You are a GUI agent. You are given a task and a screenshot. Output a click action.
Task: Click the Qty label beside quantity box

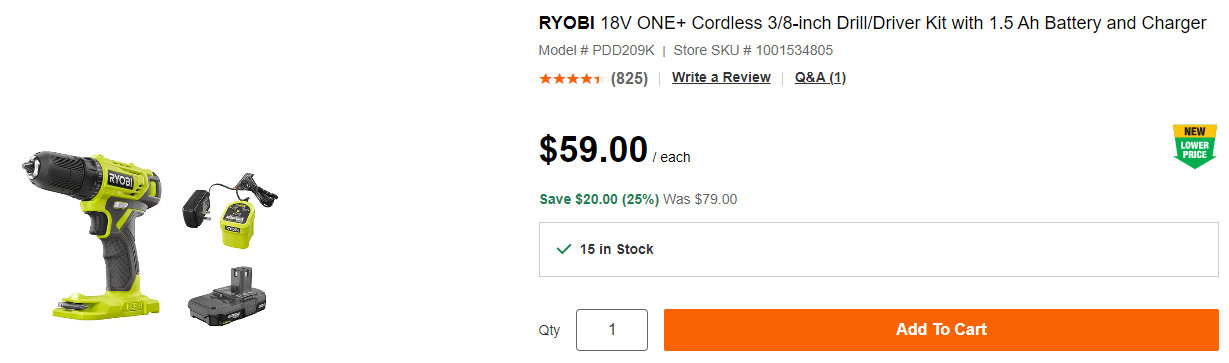[x=550, y=331]
